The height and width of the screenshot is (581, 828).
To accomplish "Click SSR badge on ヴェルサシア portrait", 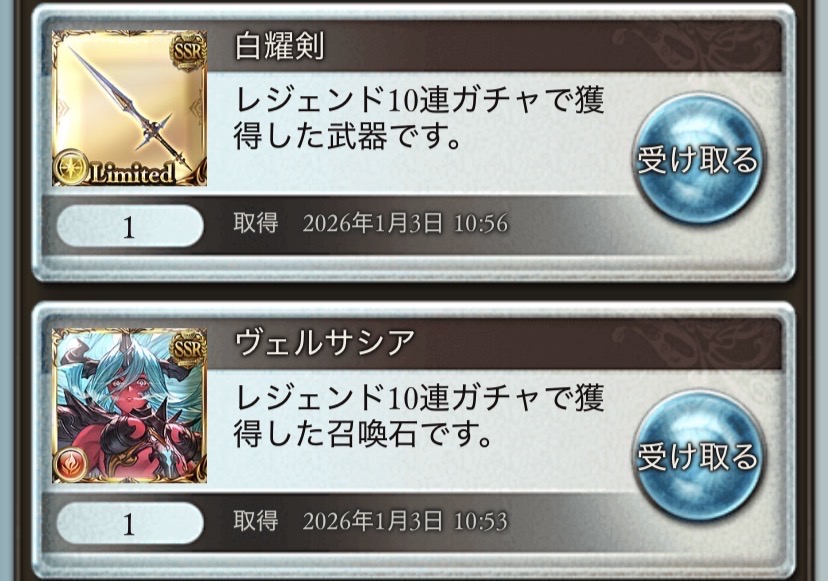I will click(x=188, y=348).
